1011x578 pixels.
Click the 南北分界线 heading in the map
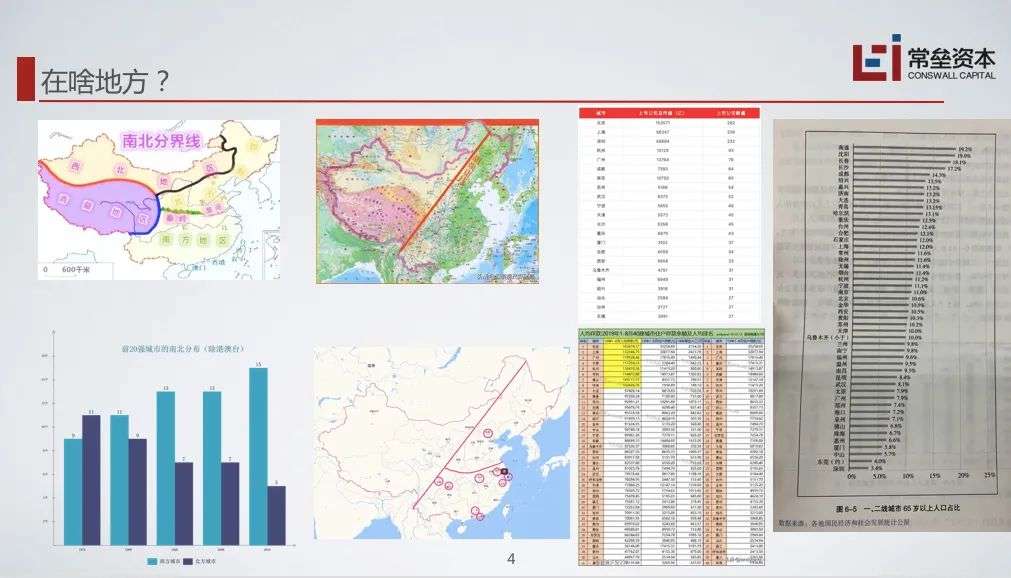coord(162,141)
